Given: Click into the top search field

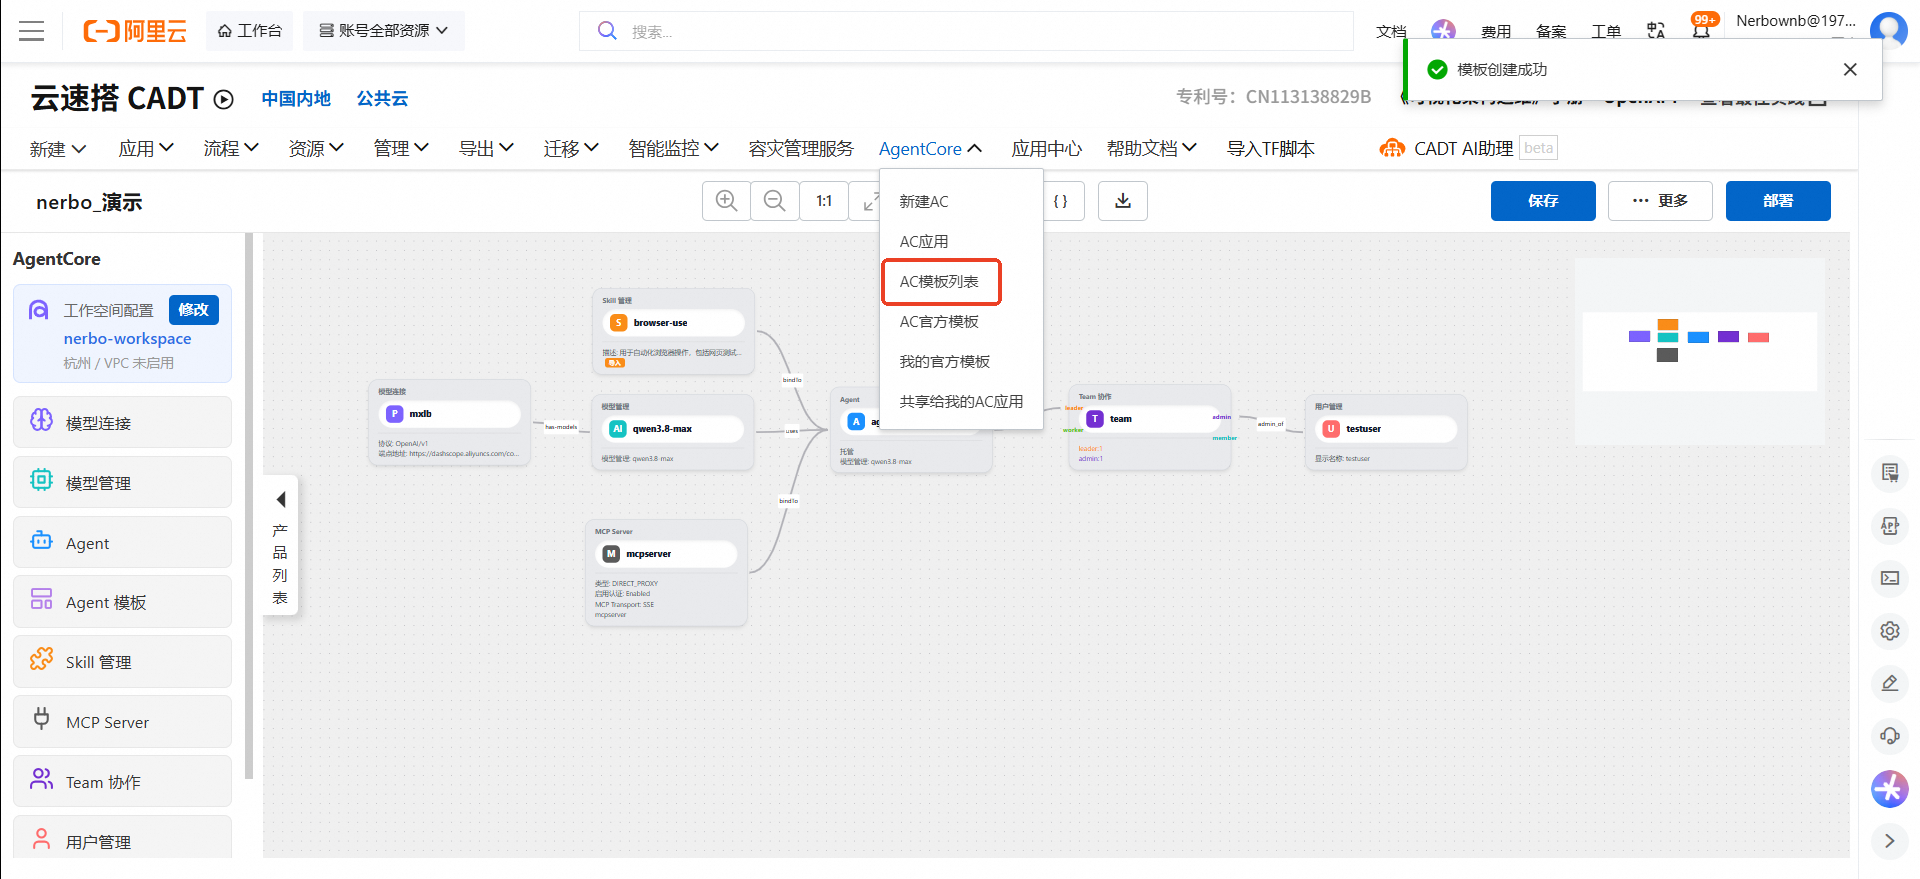Looking at the screenshot, I should tap(966, 31).
